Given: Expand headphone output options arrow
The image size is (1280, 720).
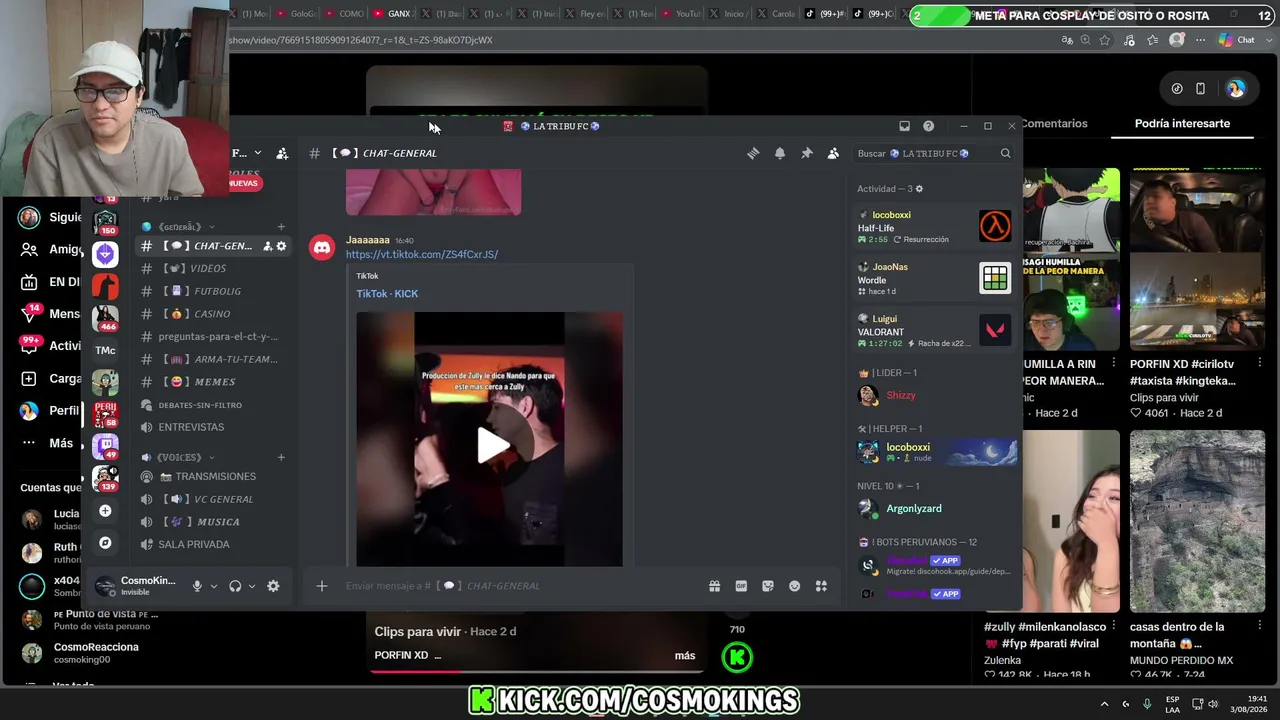Looking at the screenshot, I should [x=252, y=586].
